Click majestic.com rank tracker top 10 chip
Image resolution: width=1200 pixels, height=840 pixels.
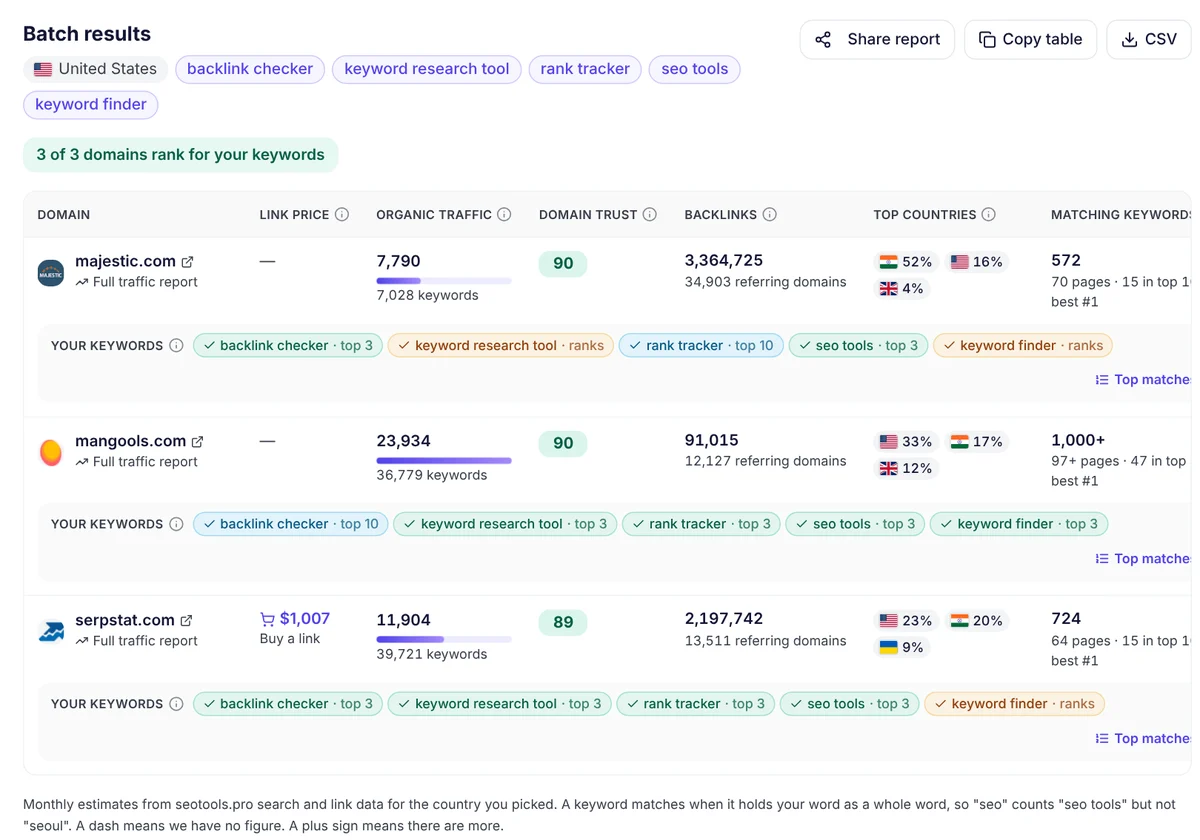[701, 346]
